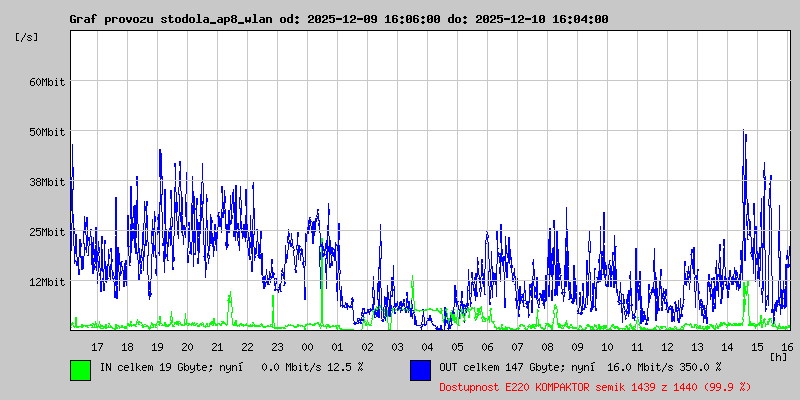
Task: Click the '10' hour tick label
Action: [607, 347]
